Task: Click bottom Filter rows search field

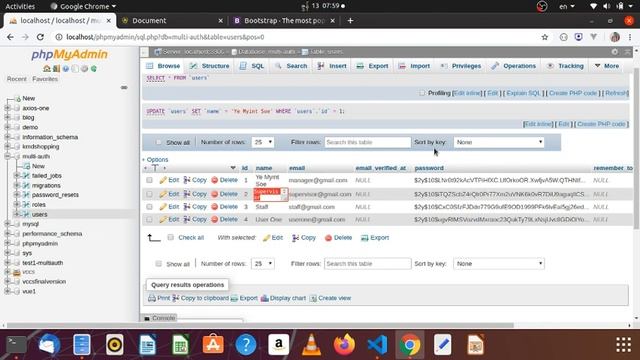Action: pos(367,264)
